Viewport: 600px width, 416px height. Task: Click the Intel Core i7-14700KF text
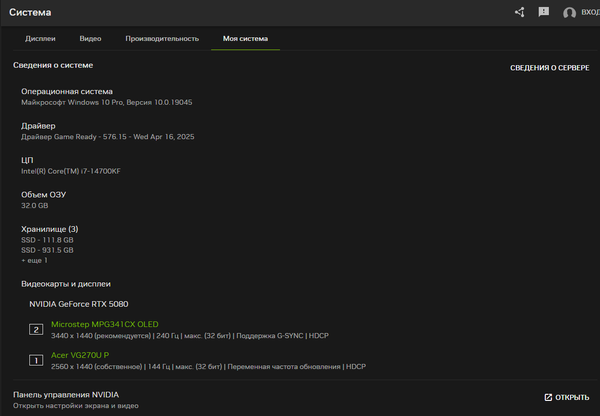point(71,171)
